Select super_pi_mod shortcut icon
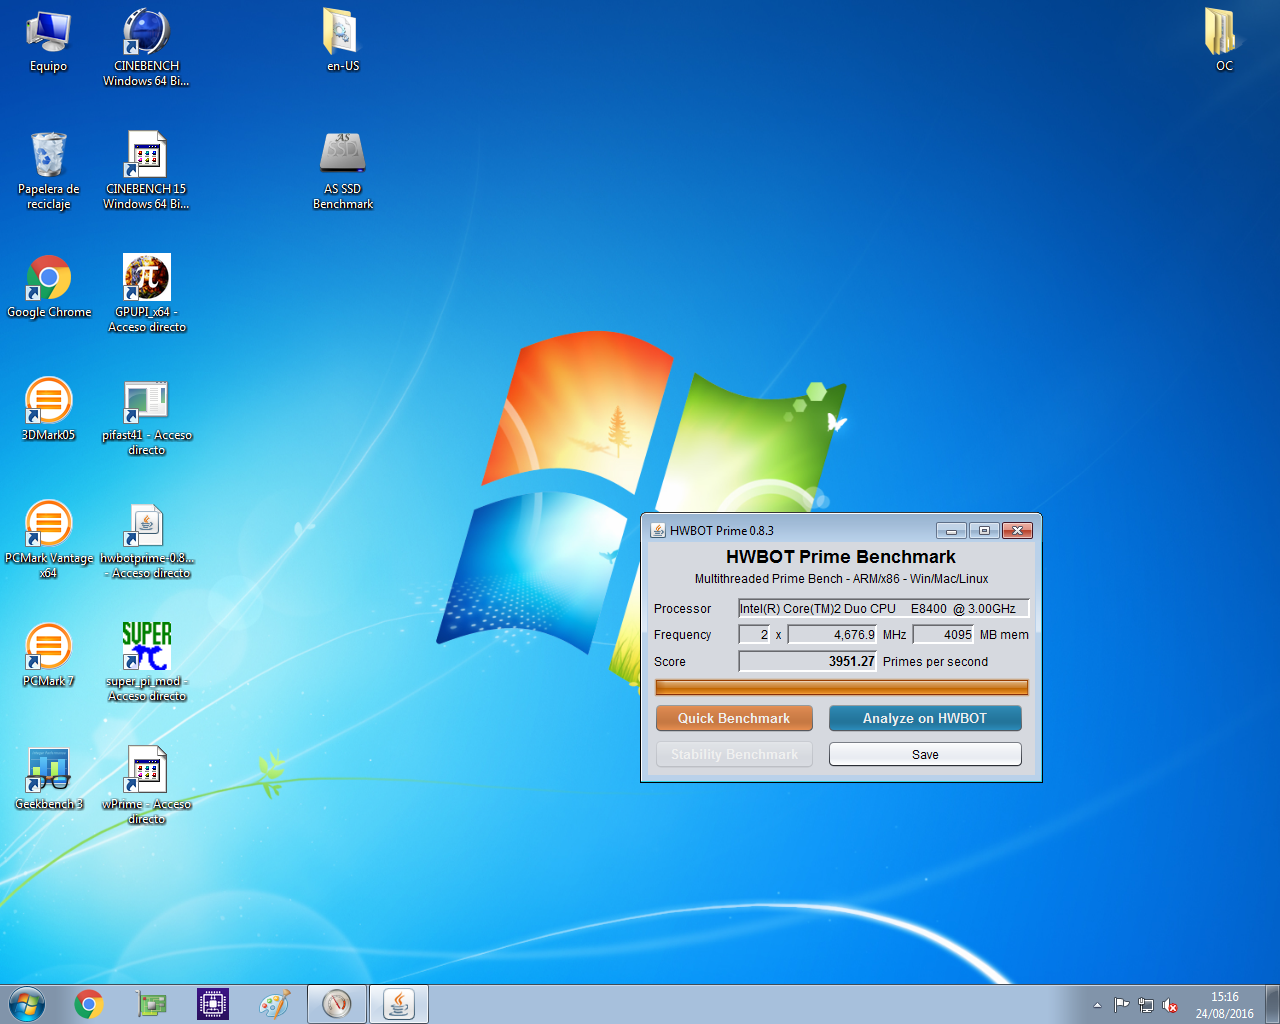The height and width of the screenshot is (1024, 1280). click(146, 662)
